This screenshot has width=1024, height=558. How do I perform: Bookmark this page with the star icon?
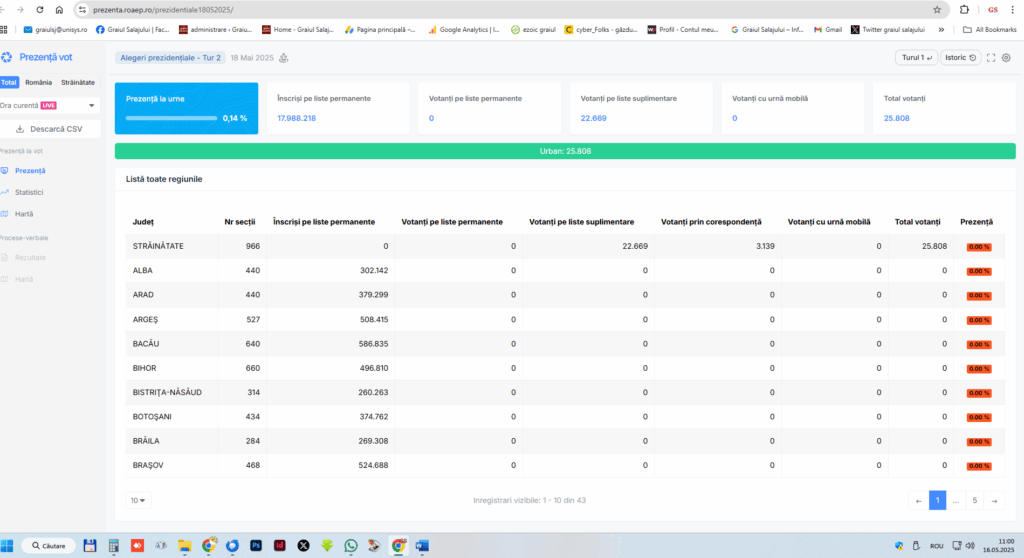tap(937, 9)
